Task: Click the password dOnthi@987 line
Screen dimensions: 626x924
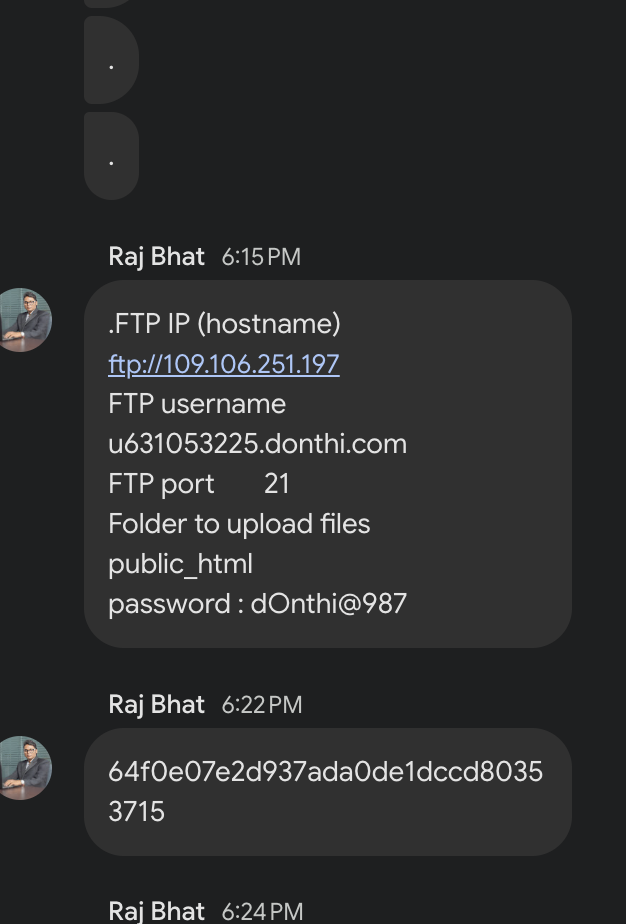Action: tap(257, 604)
